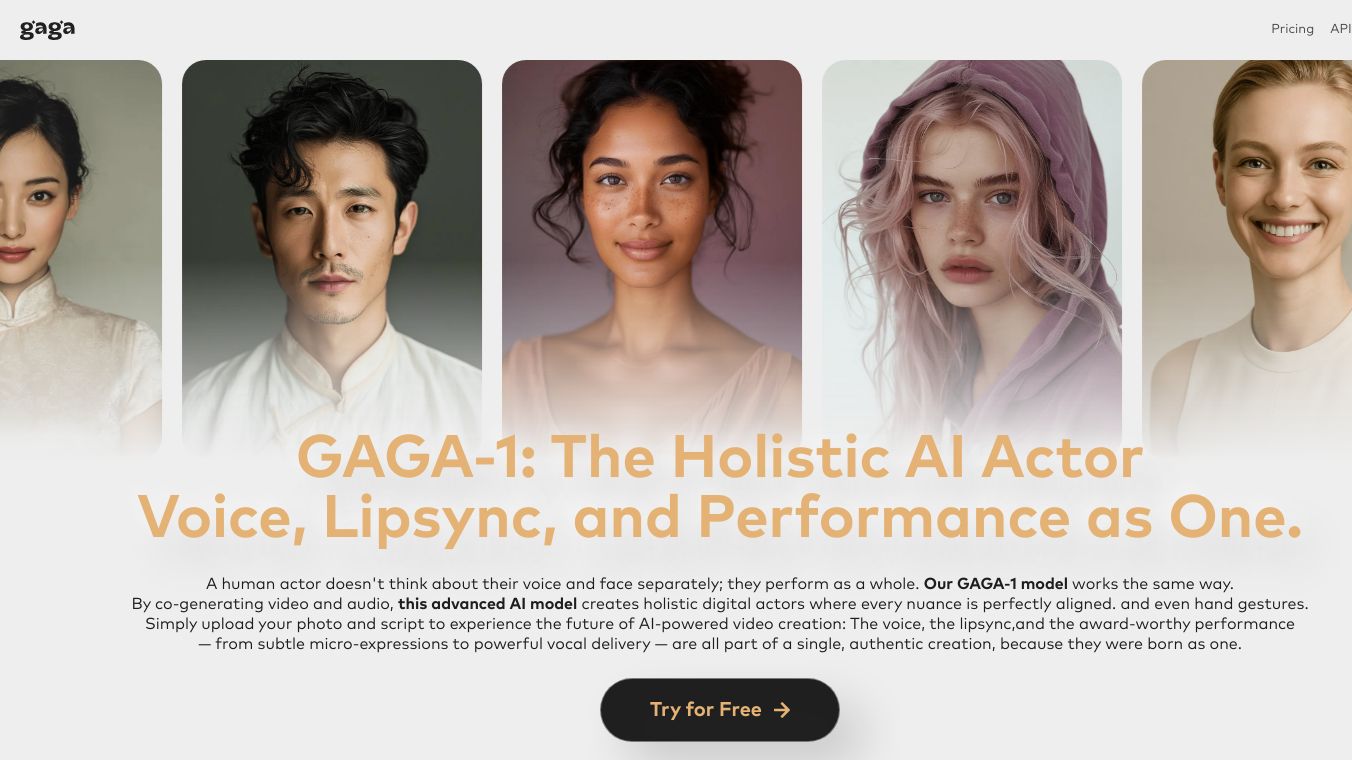This screenshot has height=760, width=1352.
Task: Click the Try for Free button
Action: pos(719,710)
